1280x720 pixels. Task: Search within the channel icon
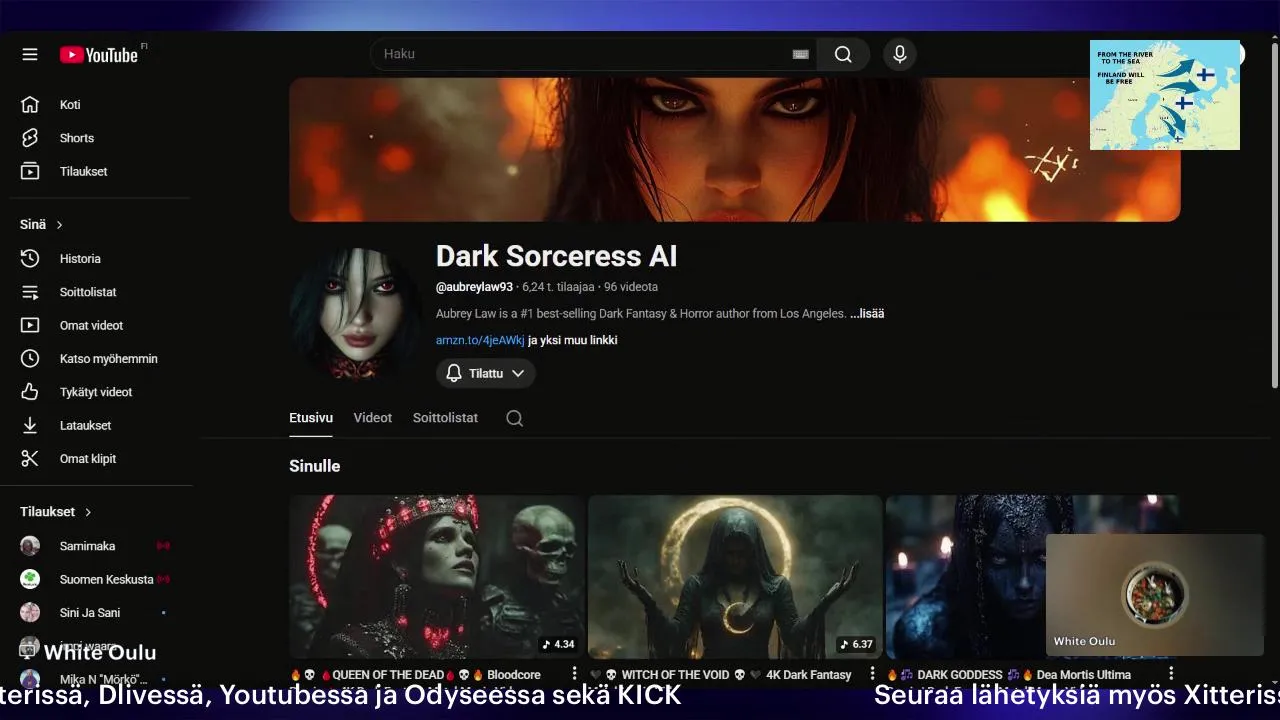[x=514, y=418]
